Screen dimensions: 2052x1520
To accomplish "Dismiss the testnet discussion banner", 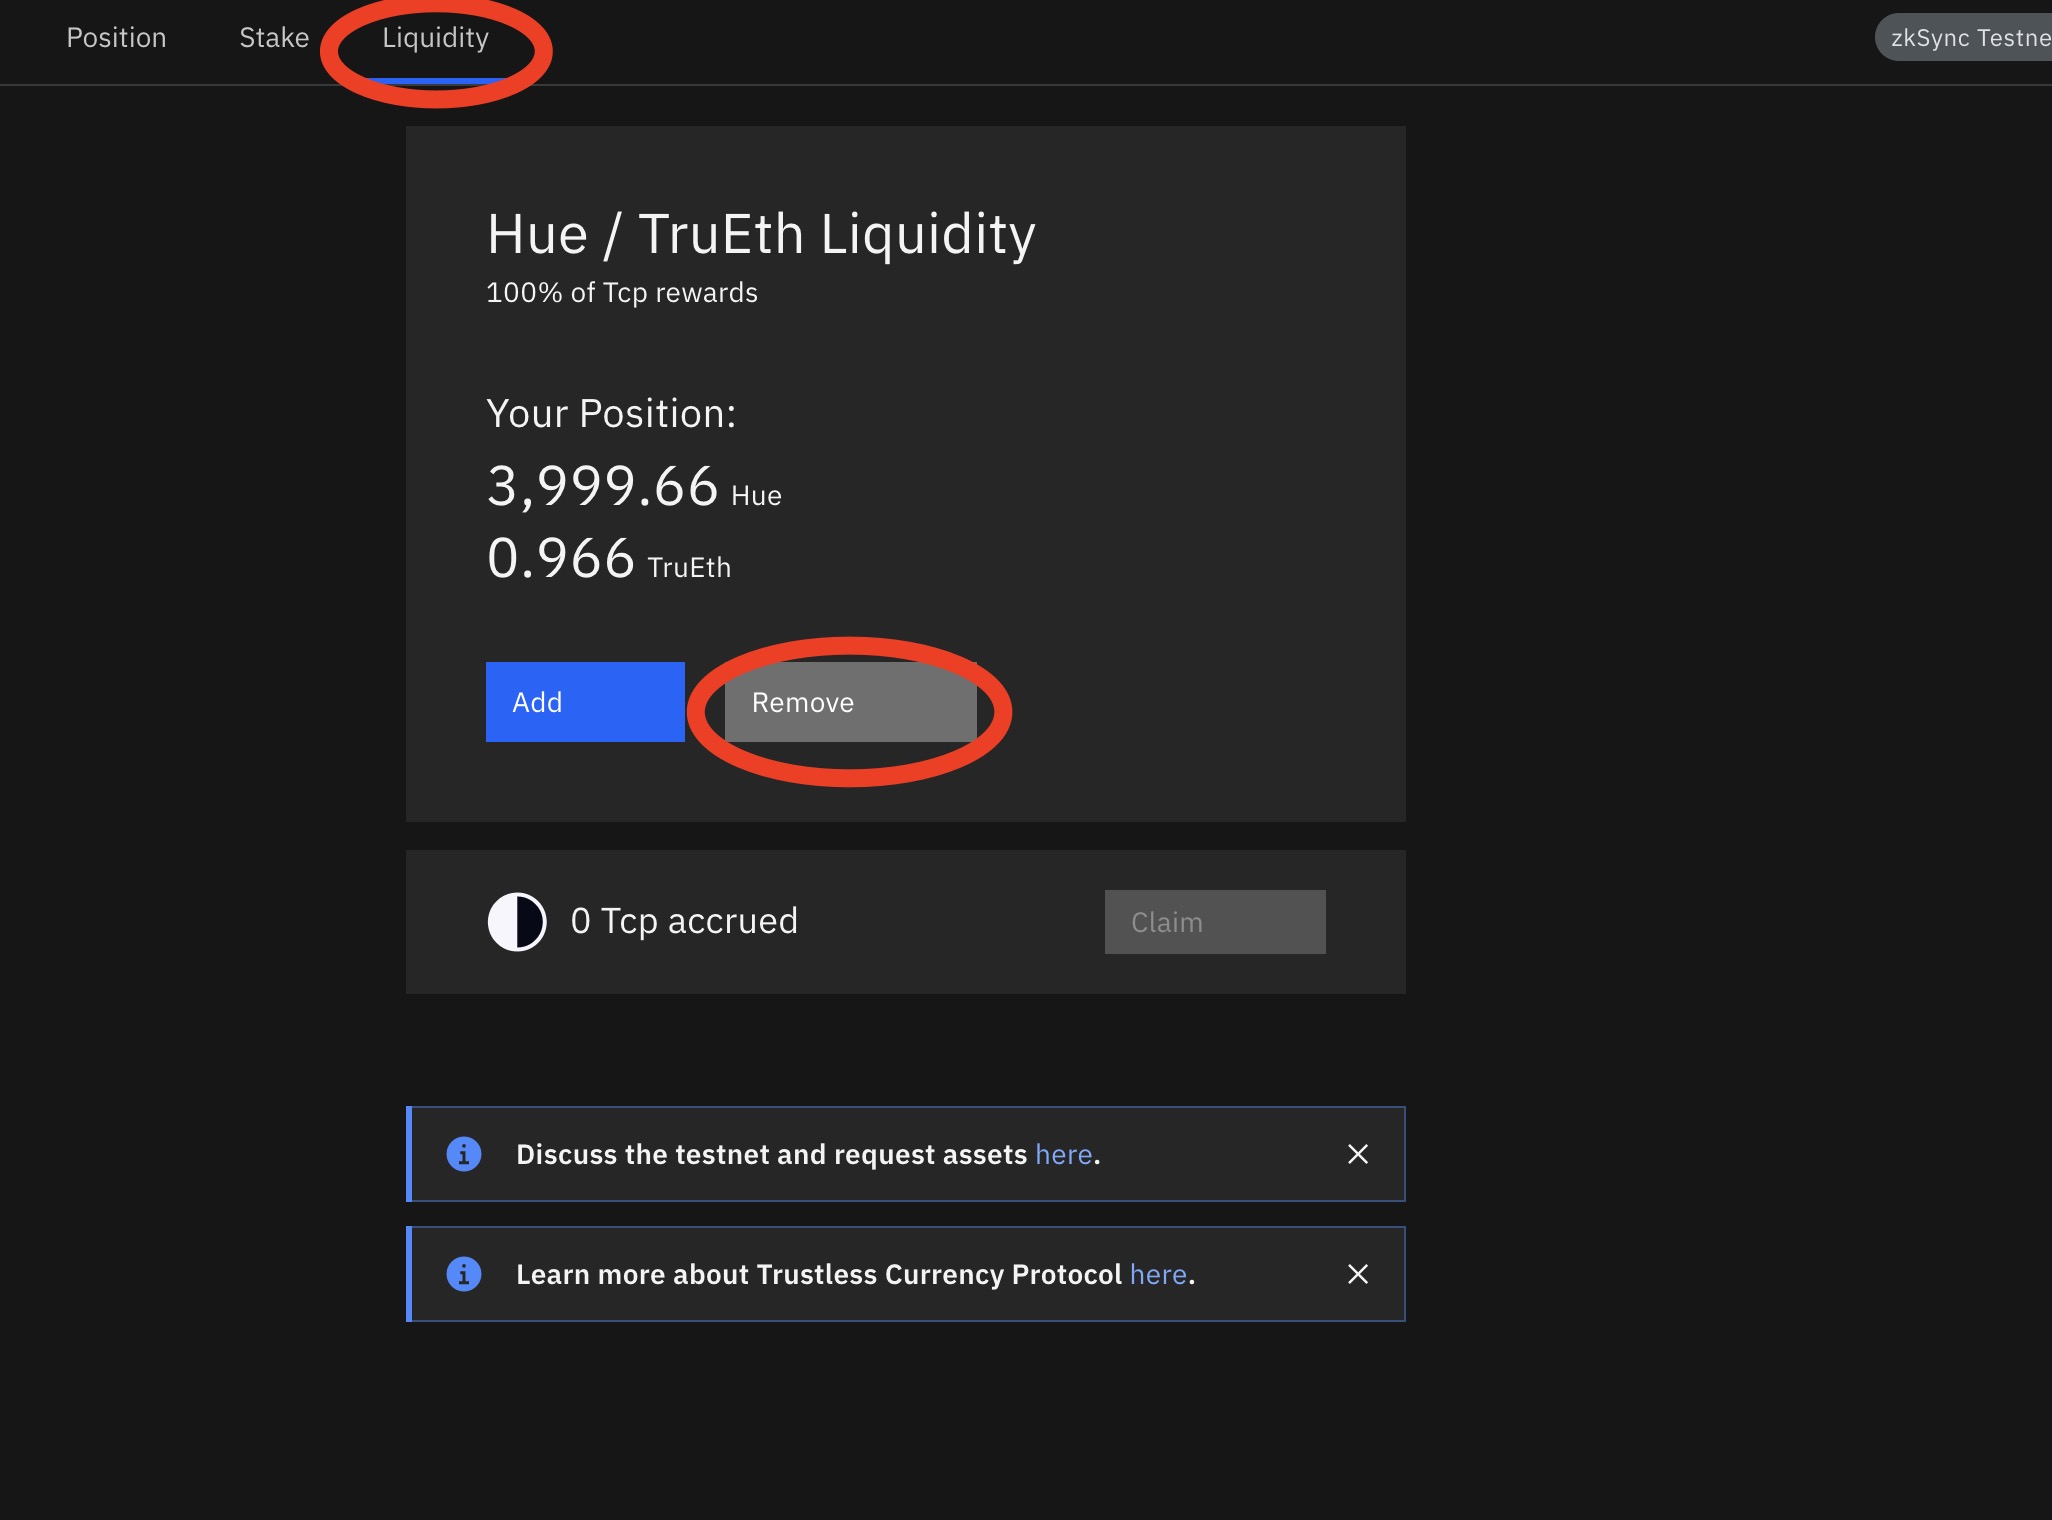I will pos(1357,1154).
